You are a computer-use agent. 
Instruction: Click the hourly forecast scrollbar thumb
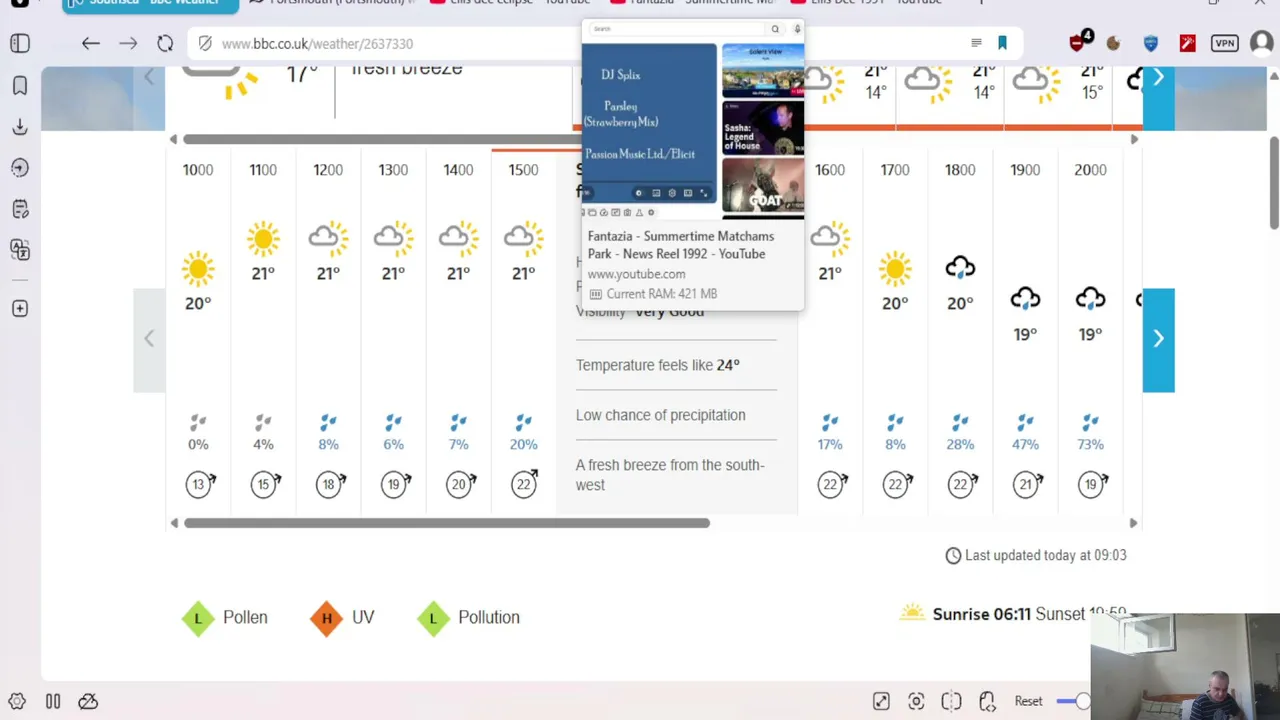(447, 523)
